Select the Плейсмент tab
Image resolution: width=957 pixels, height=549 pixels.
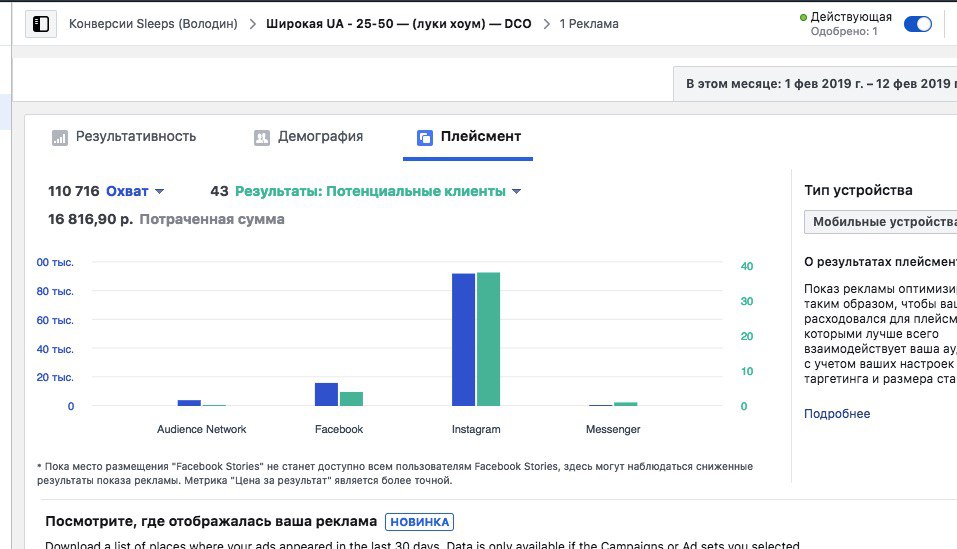[468, 138]
